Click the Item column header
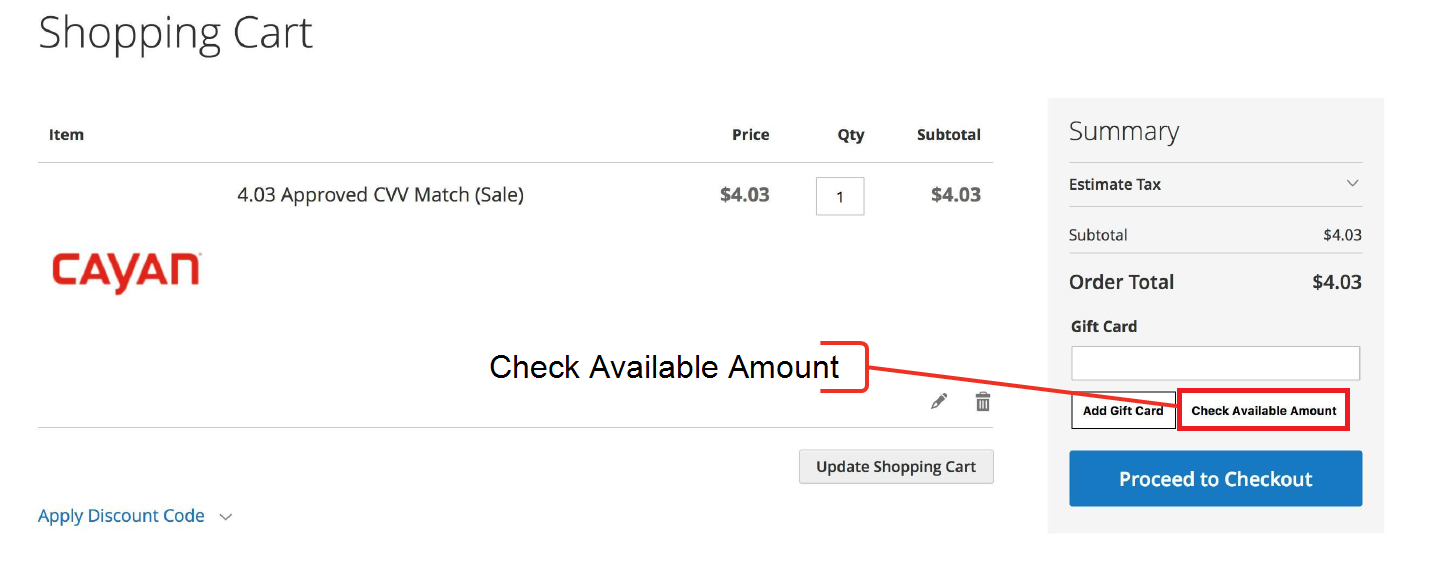 pos(66,135)
